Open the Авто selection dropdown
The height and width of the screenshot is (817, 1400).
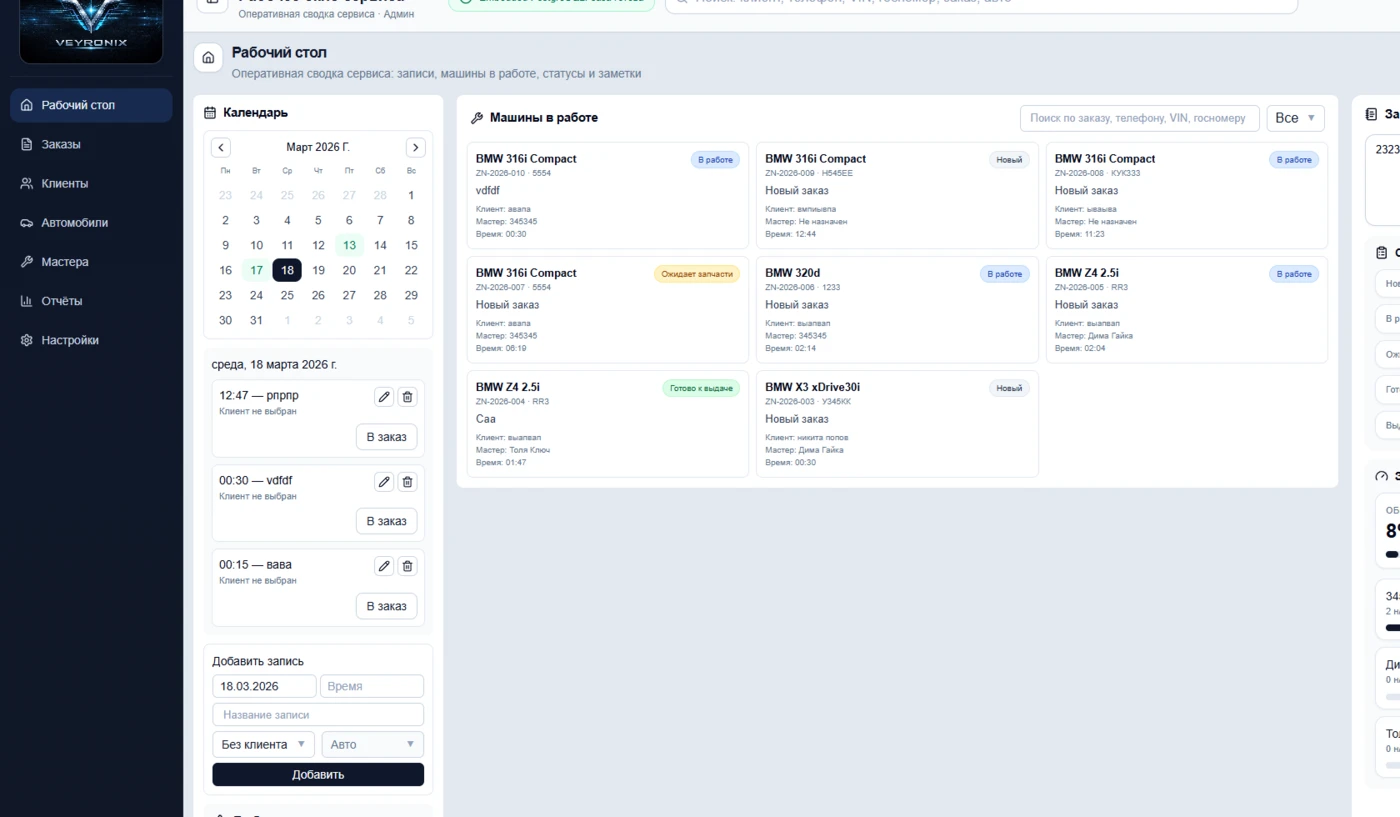pyautogui.click(x=371, y=744)
